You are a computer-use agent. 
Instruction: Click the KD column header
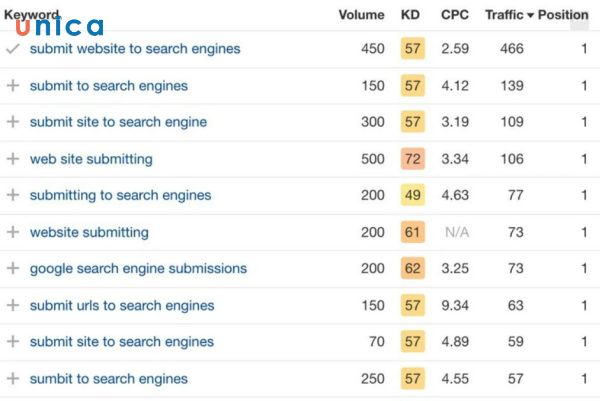pyautogui.click(x=411, y=15)
